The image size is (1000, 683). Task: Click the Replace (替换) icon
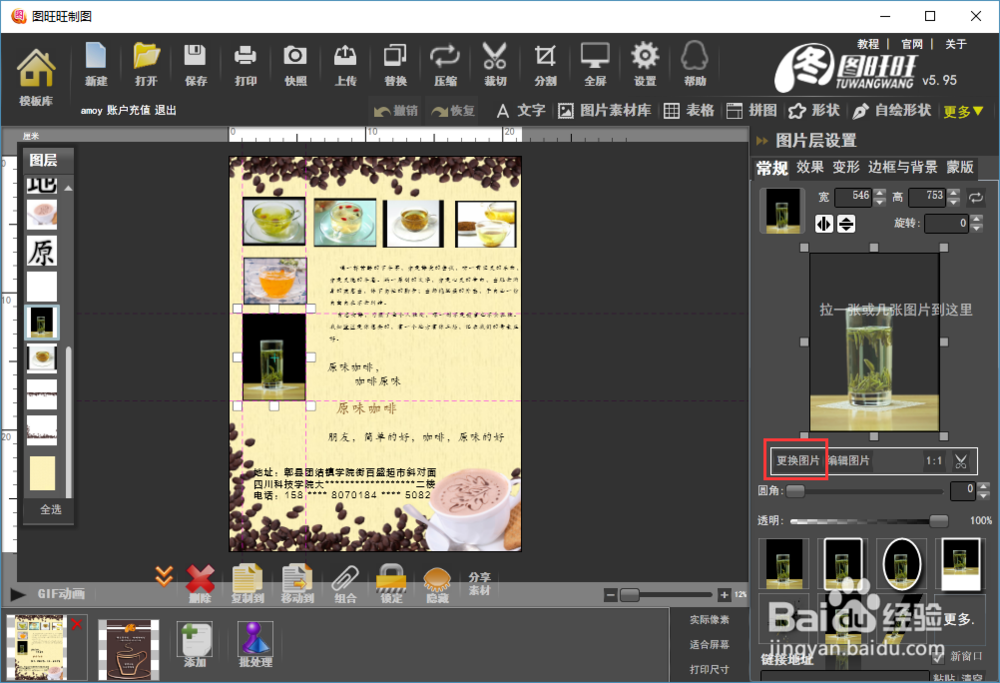[x=395, y=56]
